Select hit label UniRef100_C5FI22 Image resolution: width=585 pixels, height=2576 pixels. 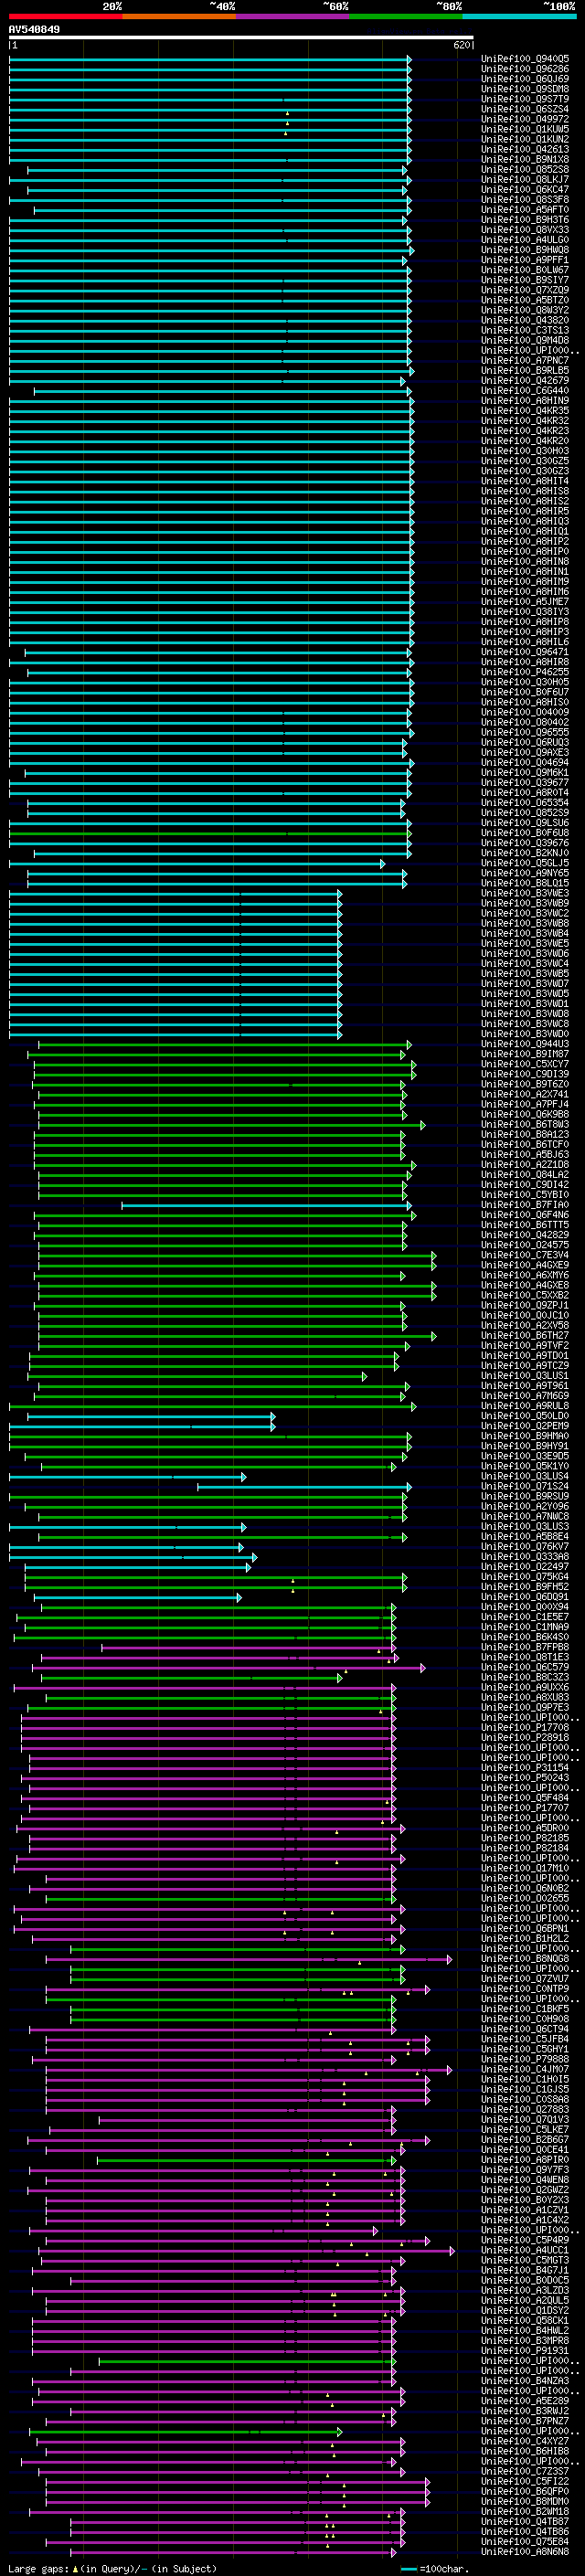(x=525, y=2481)
